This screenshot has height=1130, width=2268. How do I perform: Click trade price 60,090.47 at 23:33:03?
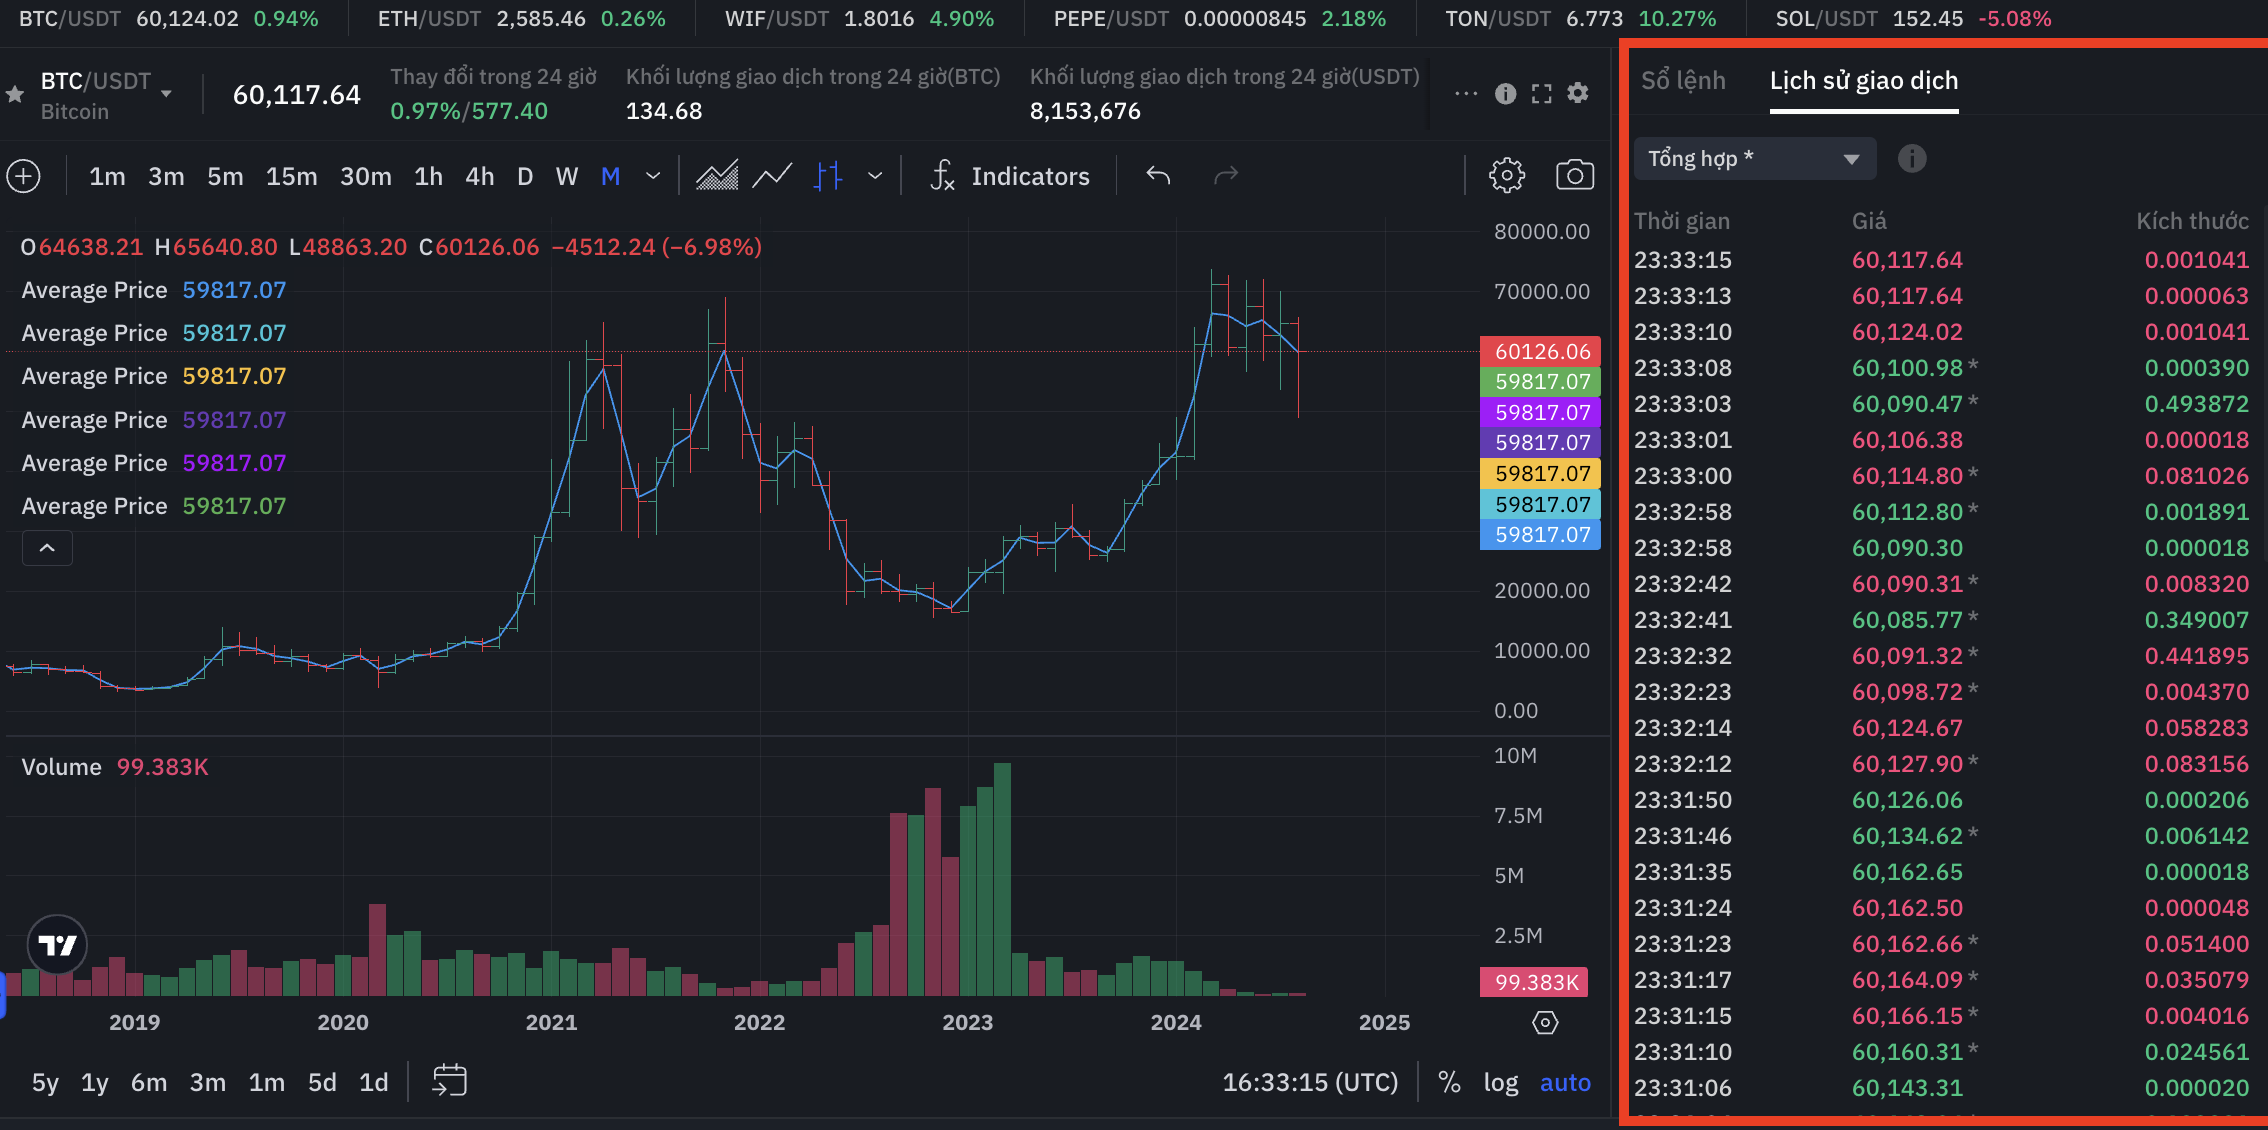1907,404
